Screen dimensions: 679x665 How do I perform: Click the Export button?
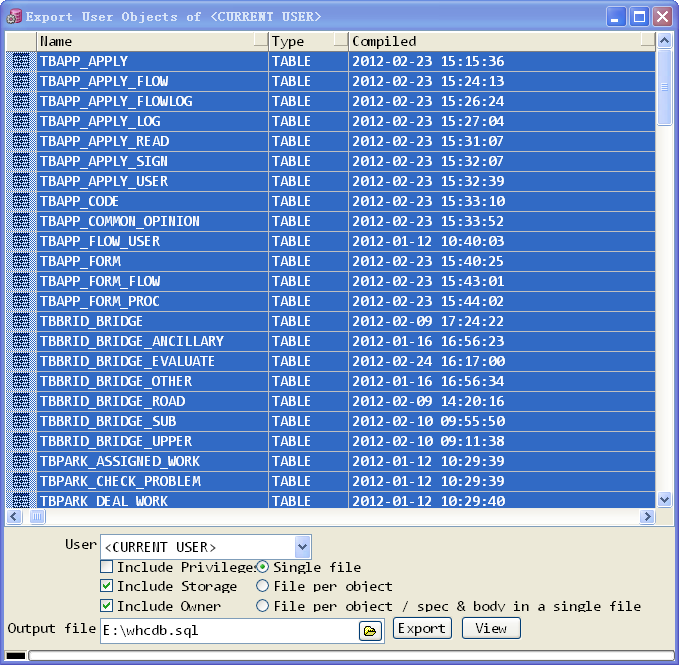tap(422, 628)
